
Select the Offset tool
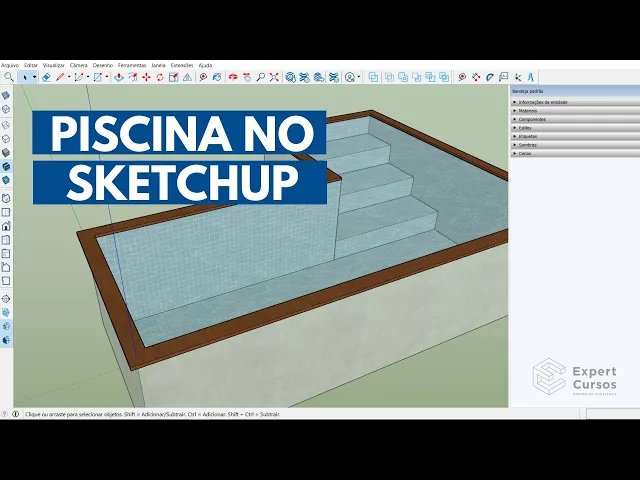point(133,77)
